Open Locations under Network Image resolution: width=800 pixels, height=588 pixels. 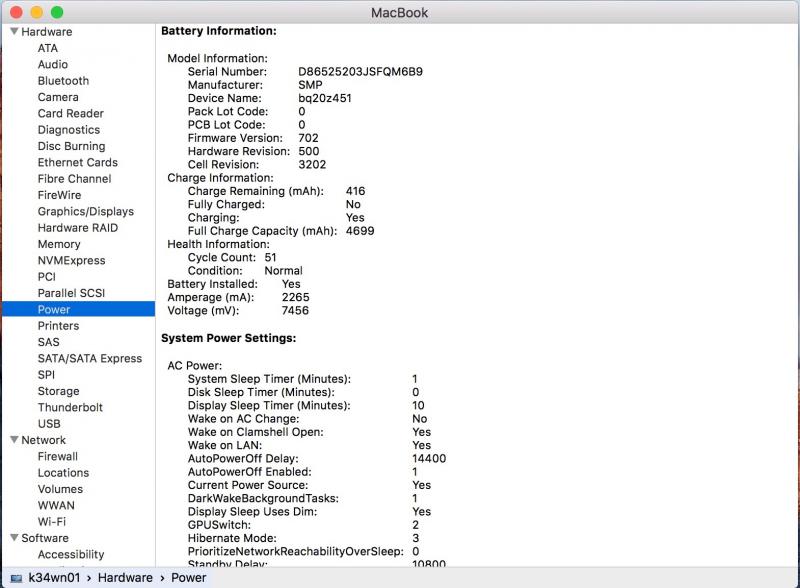pyautogui.click(x=63, y=473)
